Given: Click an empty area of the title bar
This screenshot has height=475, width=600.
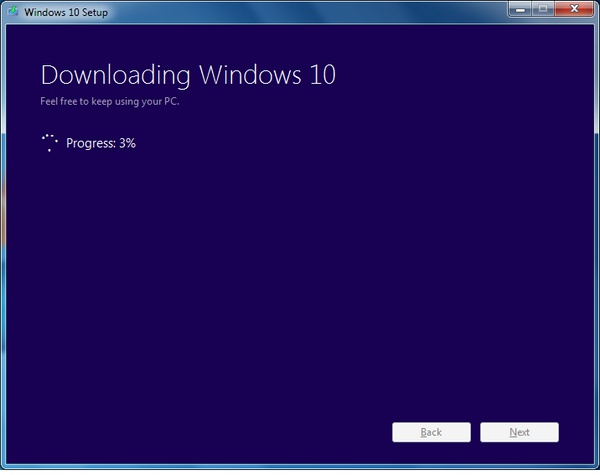Looking at the screenshot, I should coord(306,12).
